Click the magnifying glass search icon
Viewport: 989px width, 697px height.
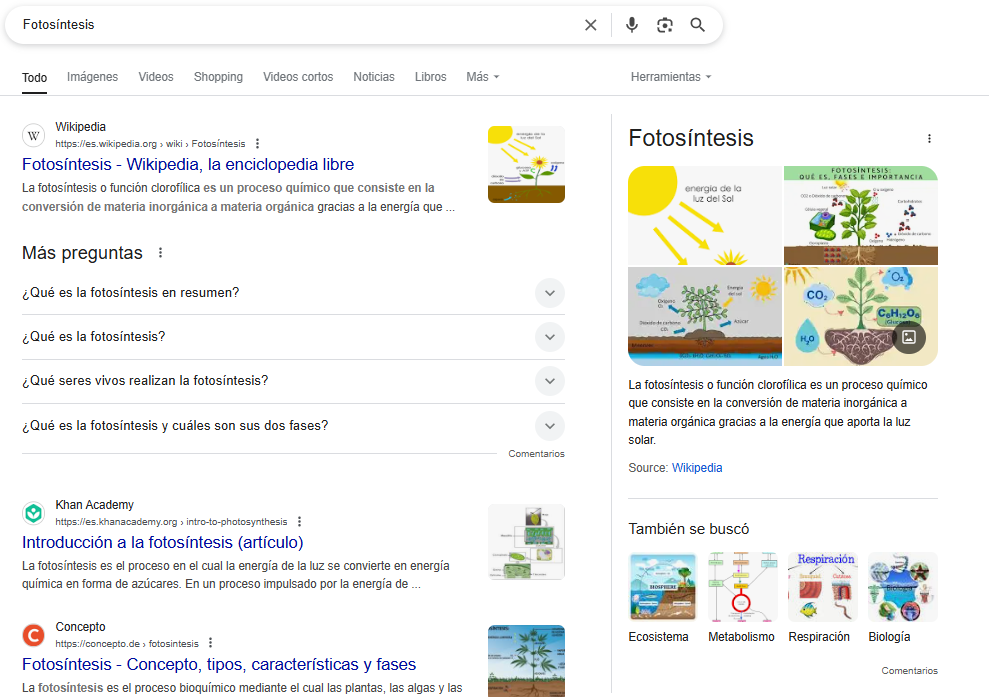coord(698,25)
